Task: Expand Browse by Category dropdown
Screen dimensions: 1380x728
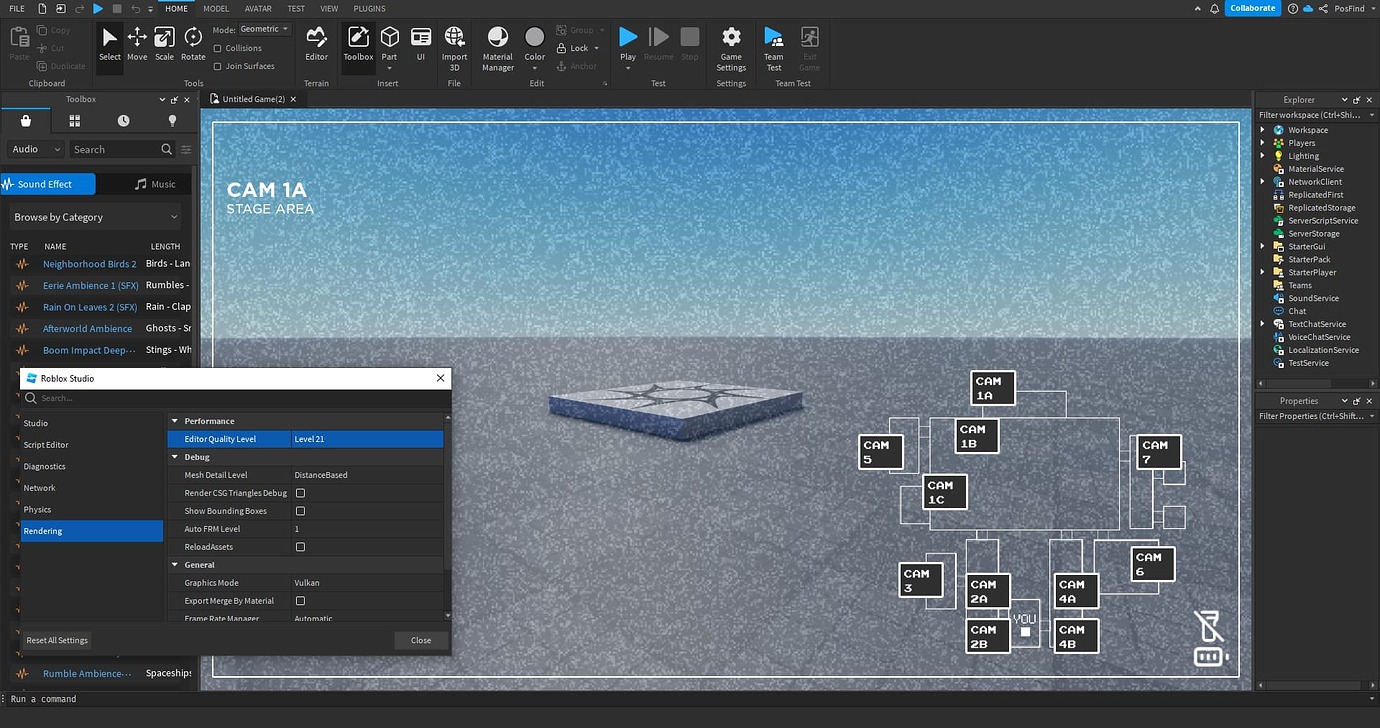Action: point(95,217)
